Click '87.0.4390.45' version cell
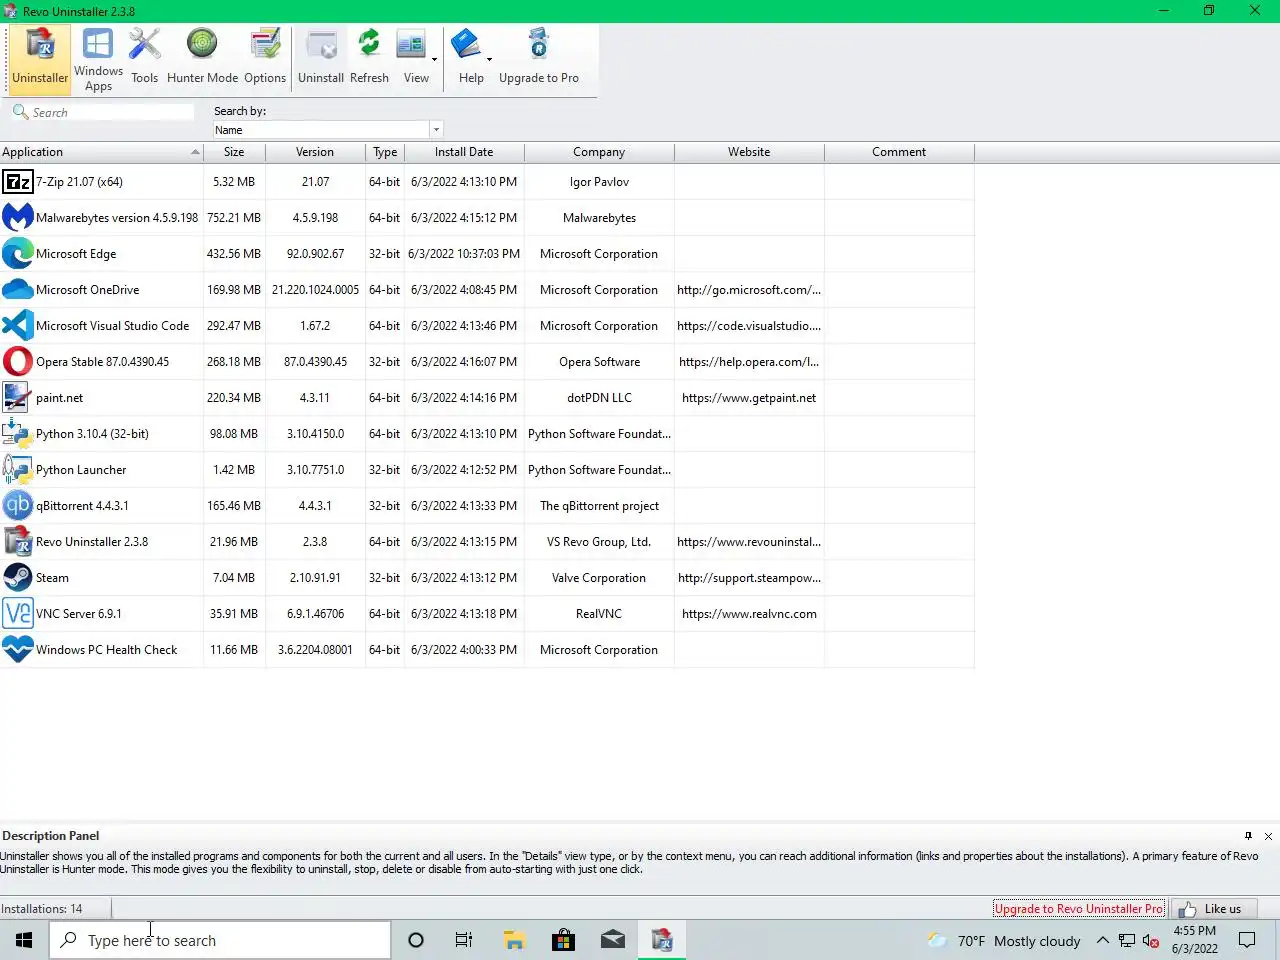The height and width of the screenshot is (960, 1280). (x=315, y=362)
